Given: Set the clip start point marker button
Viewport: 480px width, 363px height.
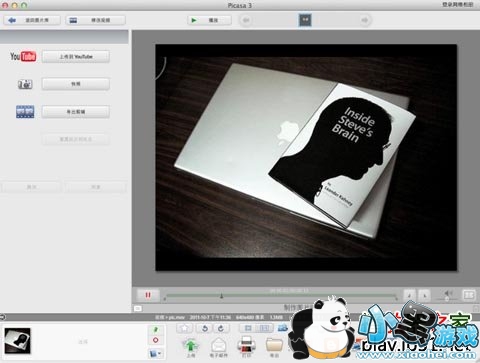Looking at the screenshot, I should coord(409,295).
